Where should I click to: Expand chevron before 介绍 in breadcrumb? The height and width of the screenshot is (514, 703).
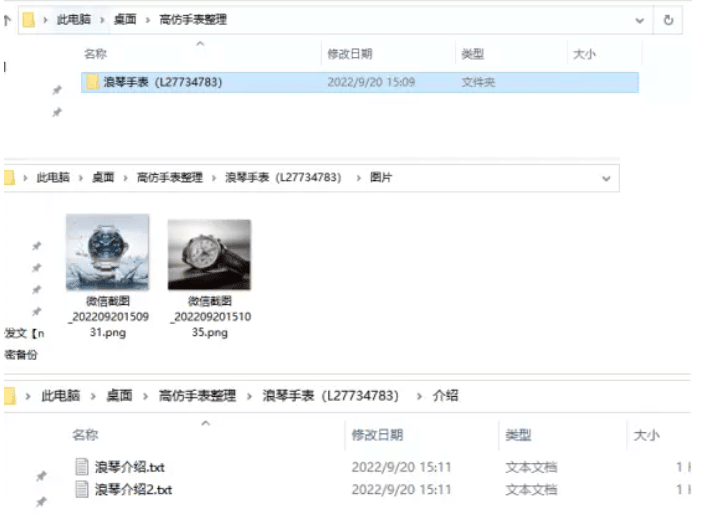419,396
